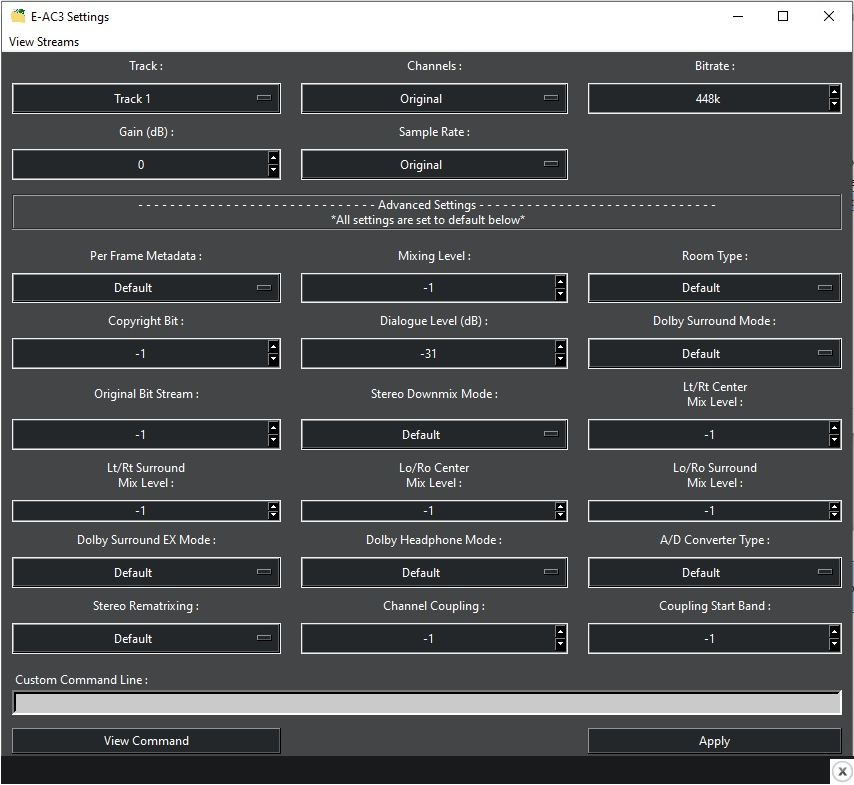Open the Dolby Surround EX Mode dropdown
The width and height of the screenshot is (854, 785).
(x=146, y=573)
